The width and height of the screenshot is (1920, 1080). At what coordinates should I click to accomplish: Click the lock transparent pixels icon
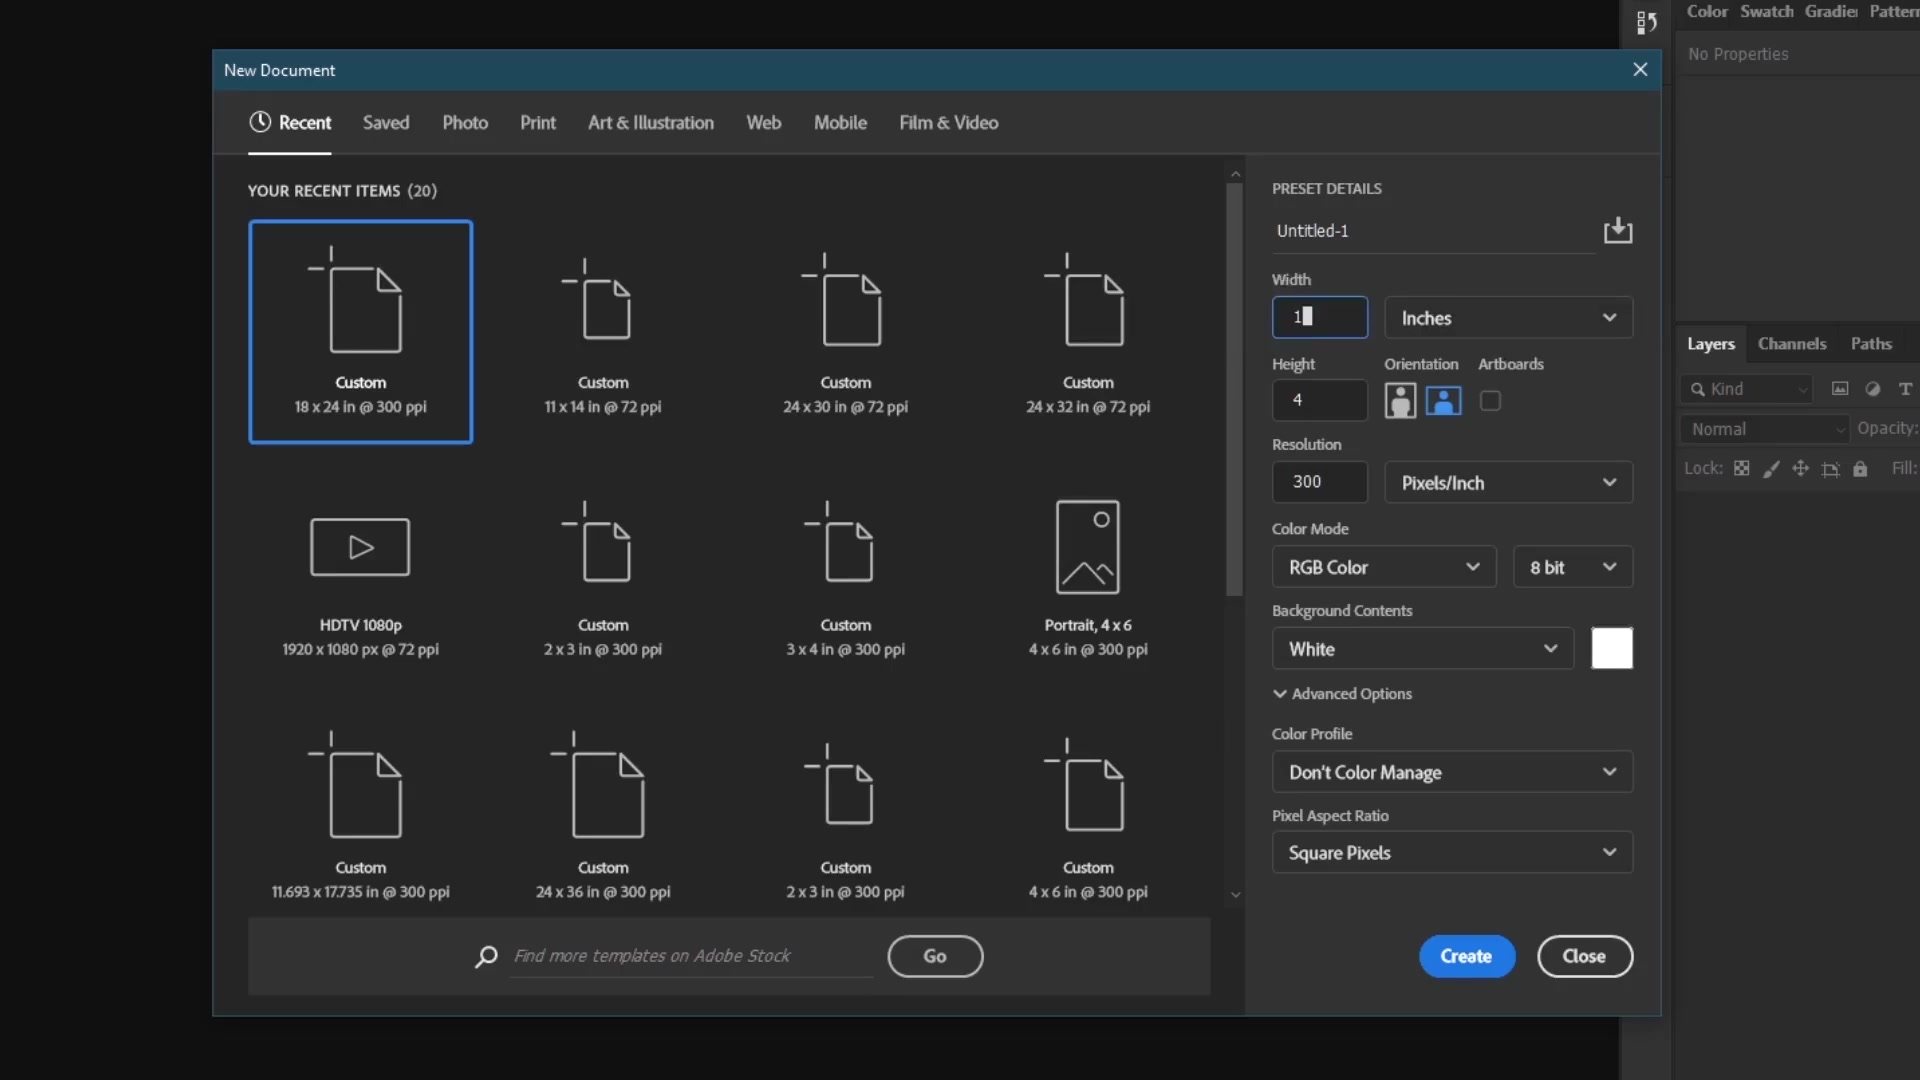[1742, 468]
